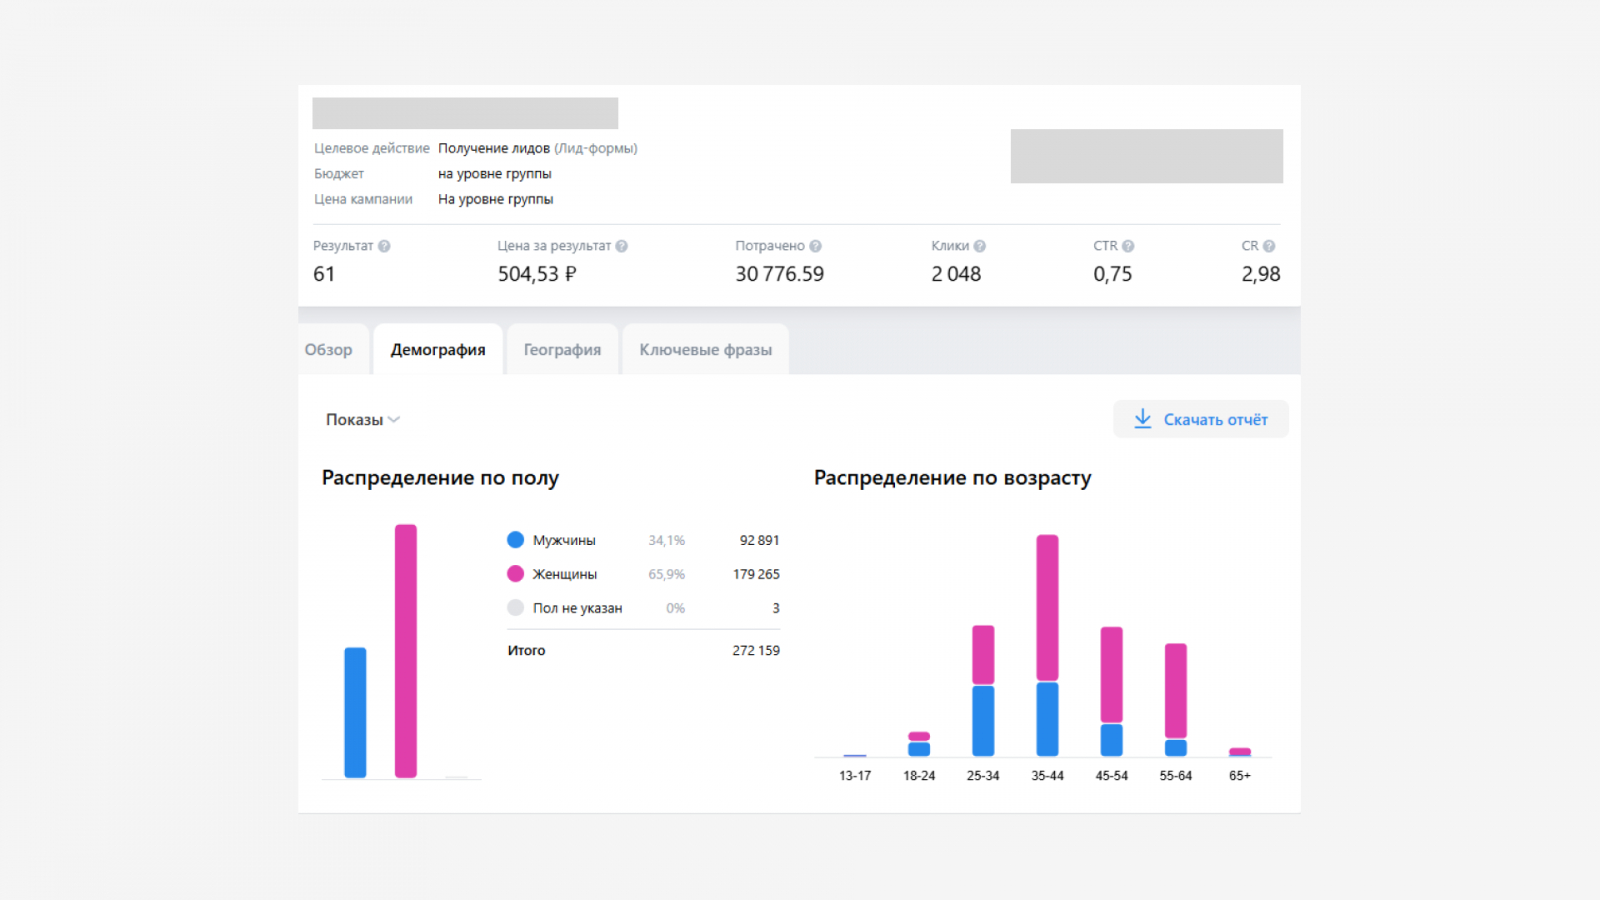Click the pink 65+ age bar
Viewport: 1600px width, 900px height.
(1240, 752)
